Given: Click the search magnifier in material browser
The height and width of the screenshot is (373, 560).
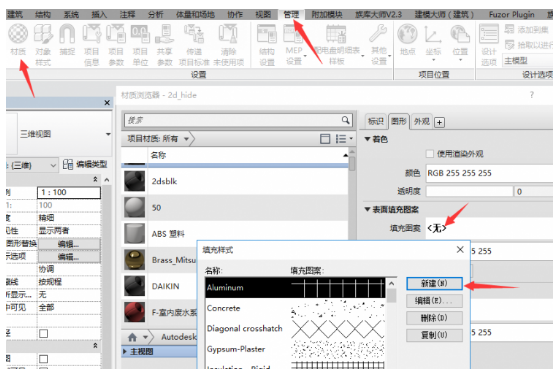Looking at the screenshot, I should tap(345, 120).
